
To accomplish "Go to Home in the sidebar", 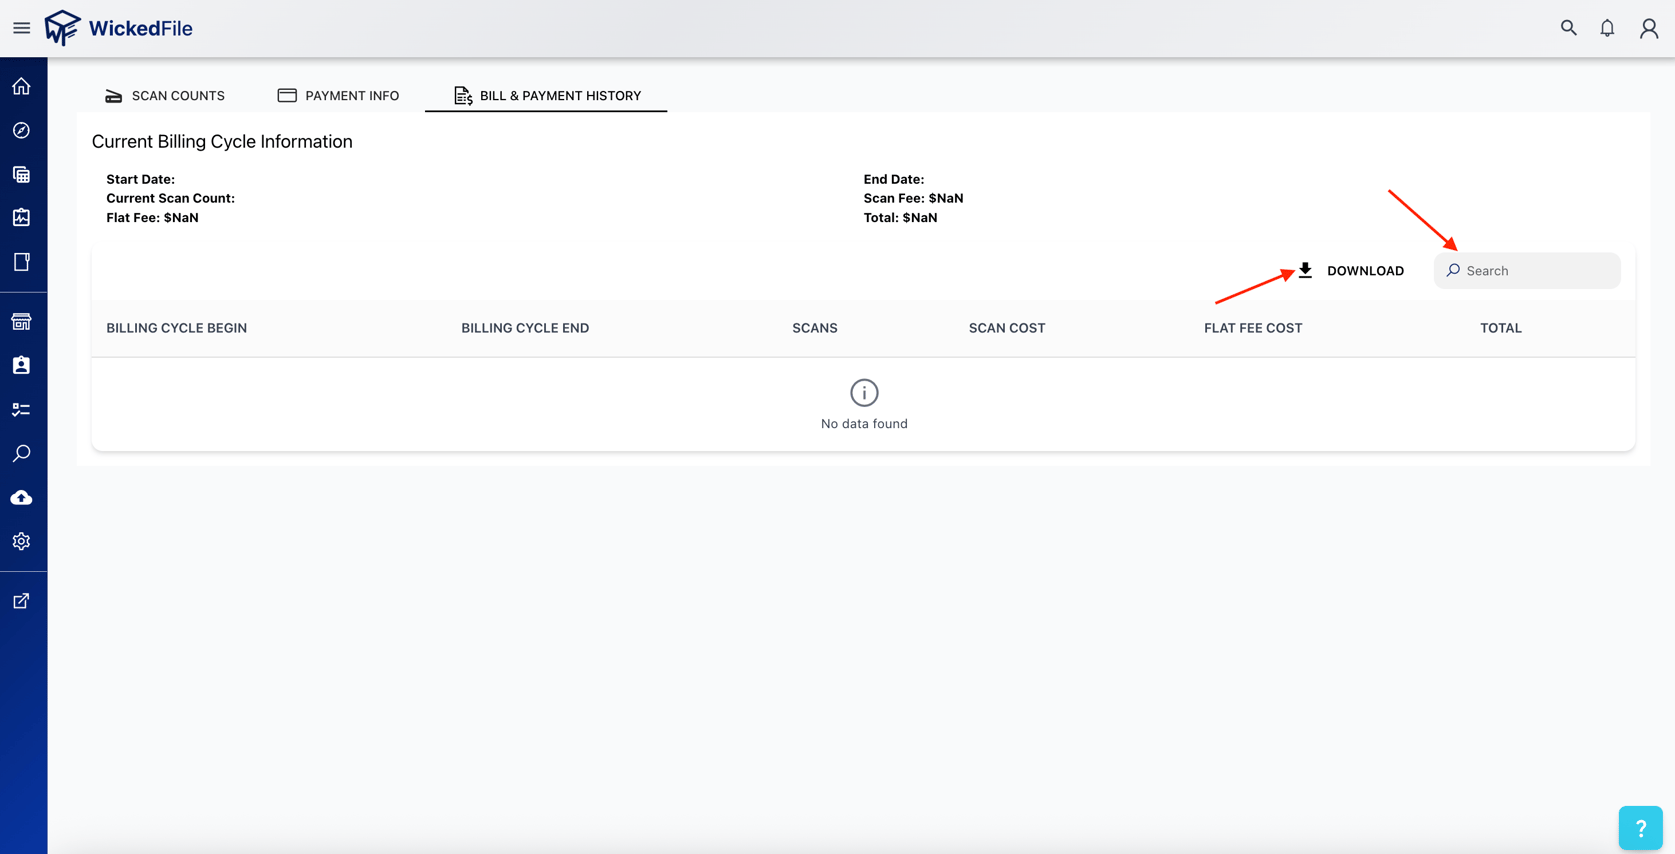I will pyautogui.click(x=21, y=87).
